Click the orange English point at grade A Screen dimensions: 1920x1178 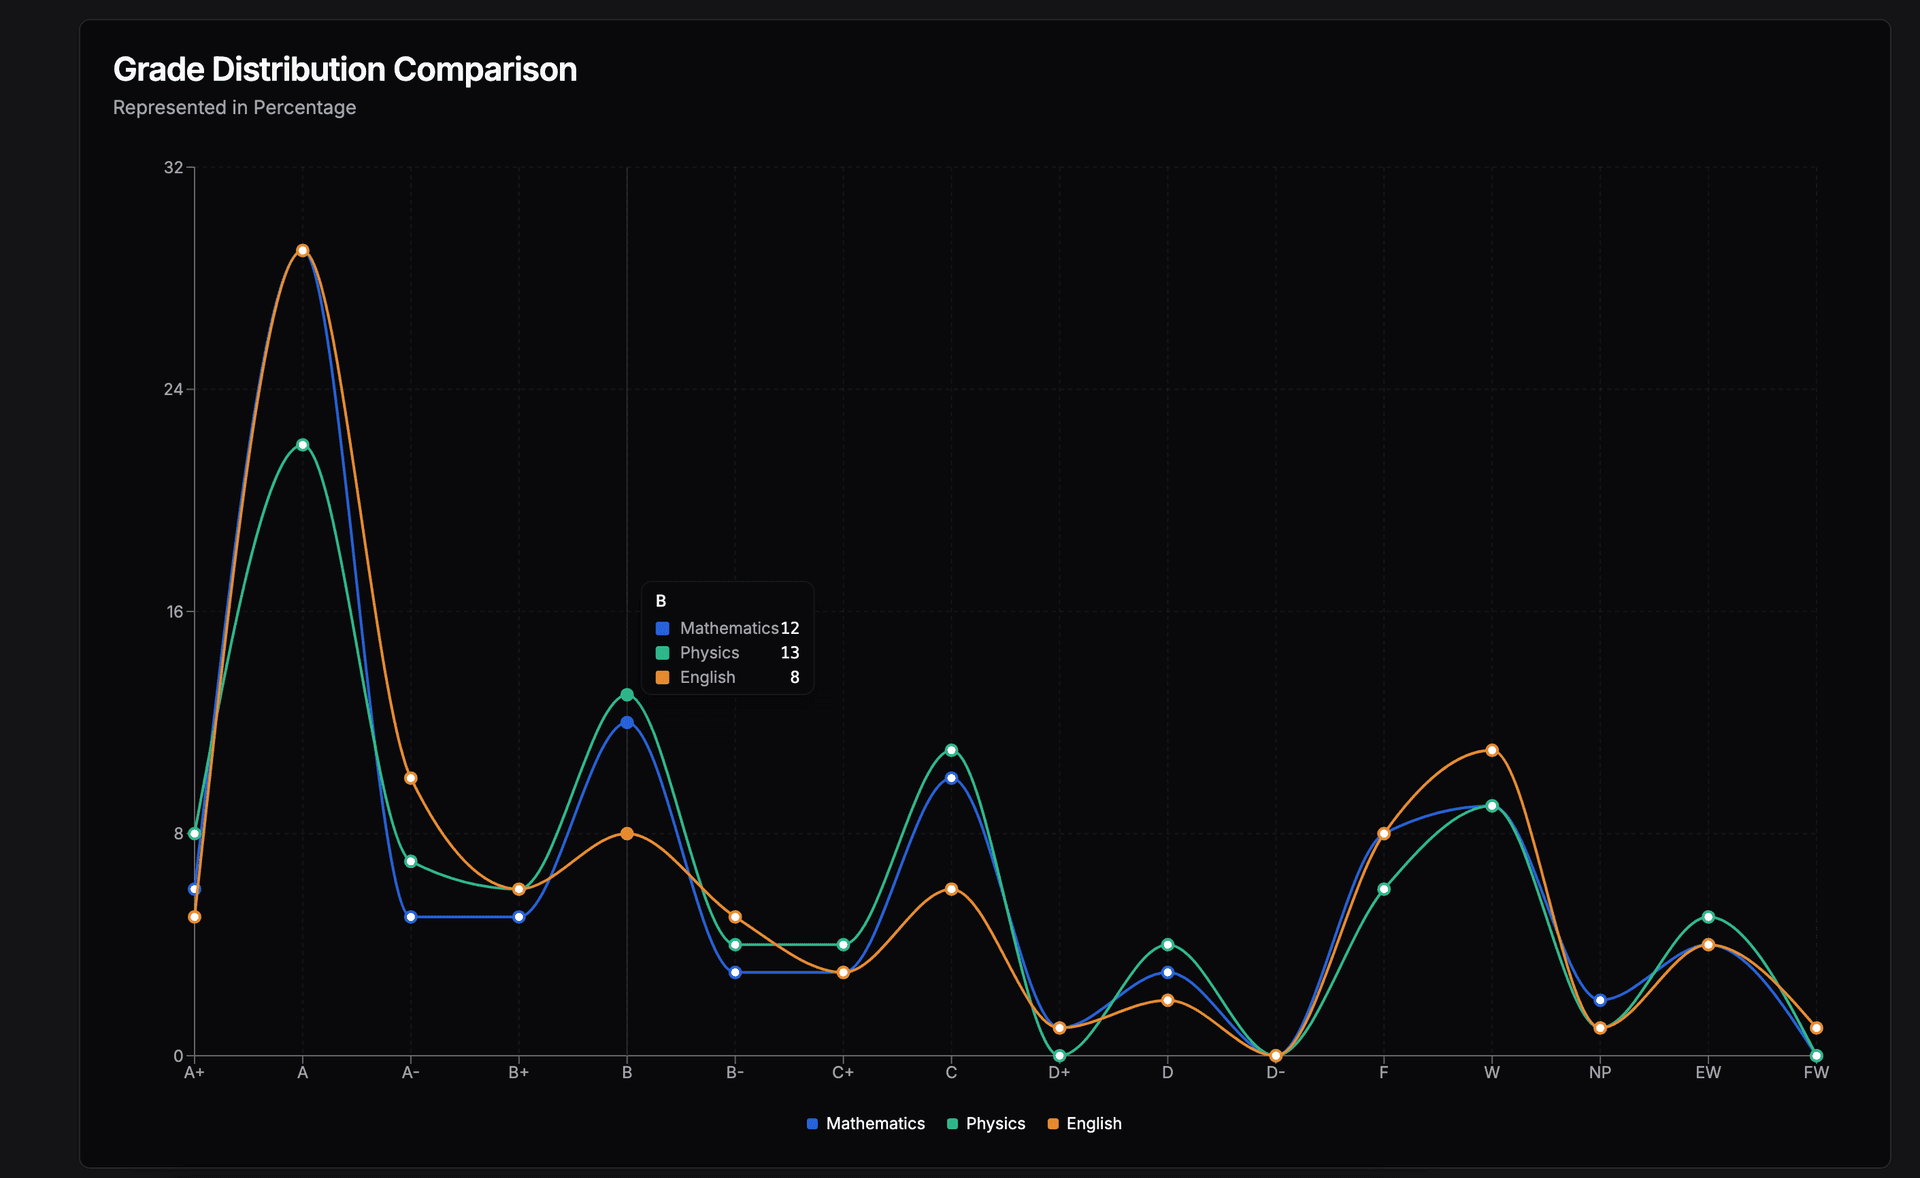303,251
